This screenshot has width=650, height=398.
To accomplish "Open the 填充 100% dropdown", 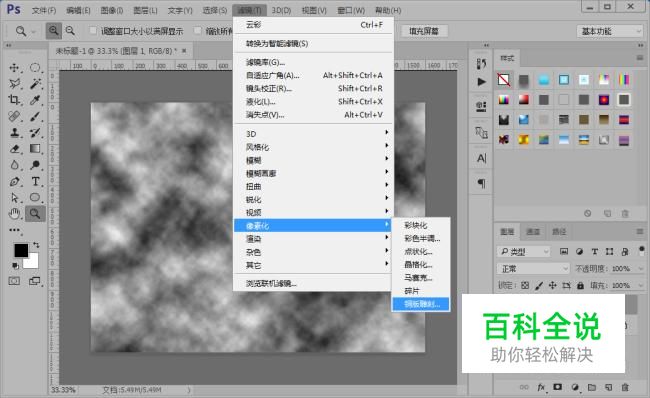I will click(x=641, y=285).
